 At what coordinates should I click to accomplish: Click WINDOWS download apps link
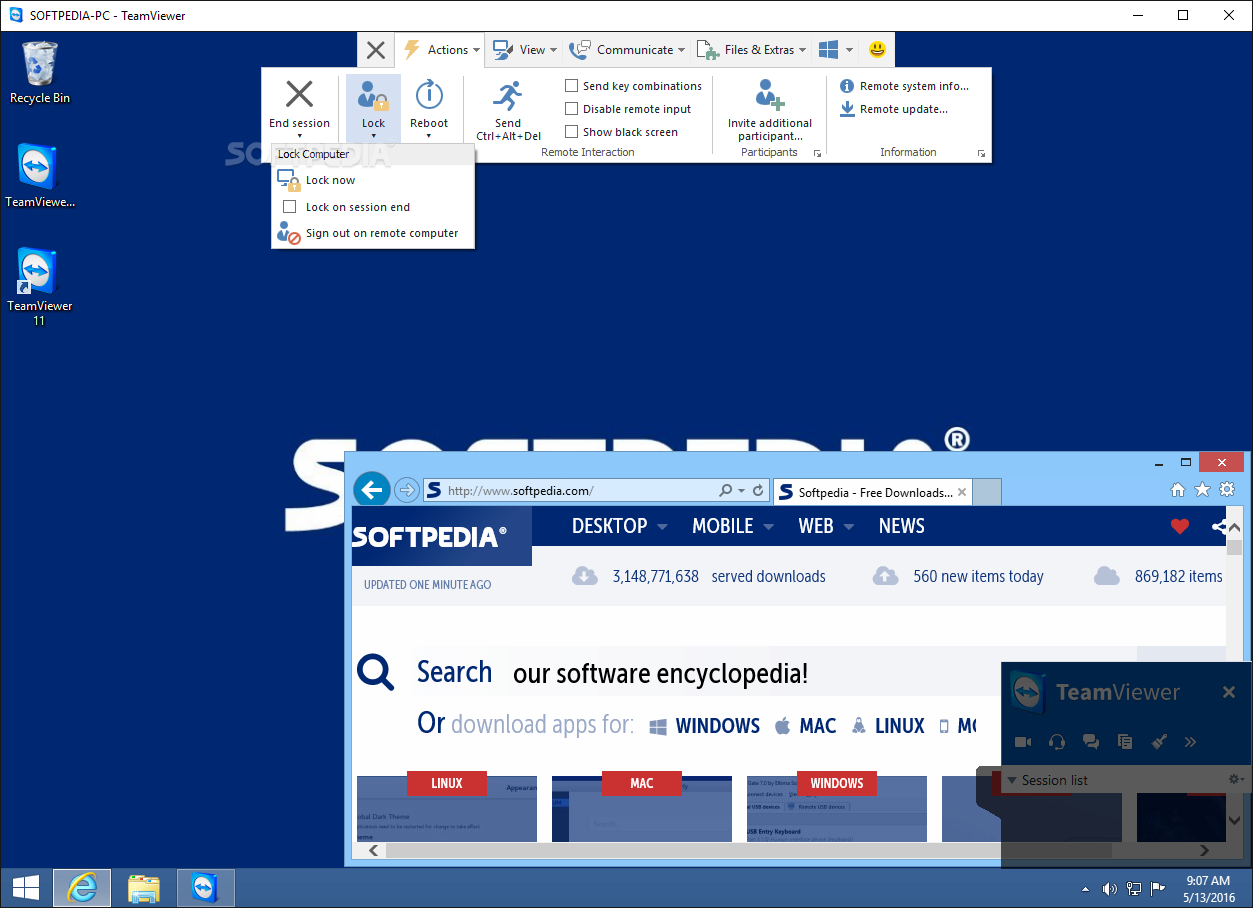pyautogui.click(x=705, y=726)
